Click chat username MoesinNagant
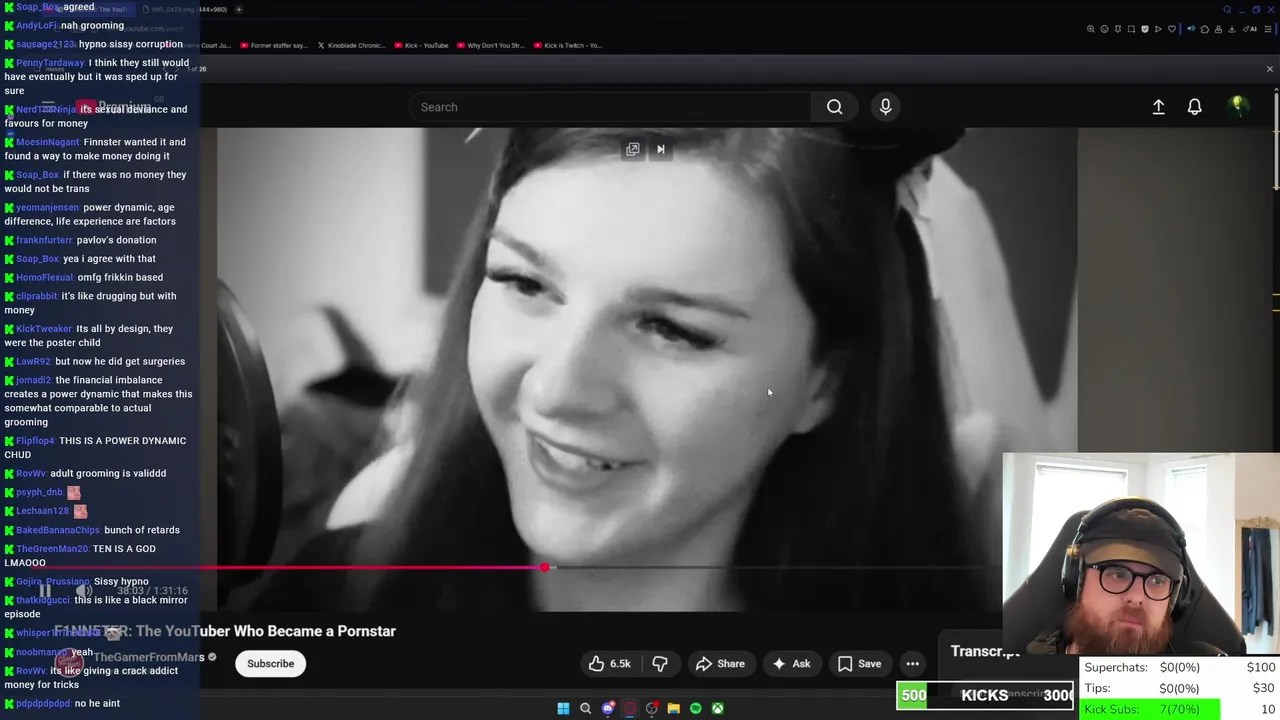This screenshot has height=720, width=1280. pyautogui.click(x=47, y=142)
